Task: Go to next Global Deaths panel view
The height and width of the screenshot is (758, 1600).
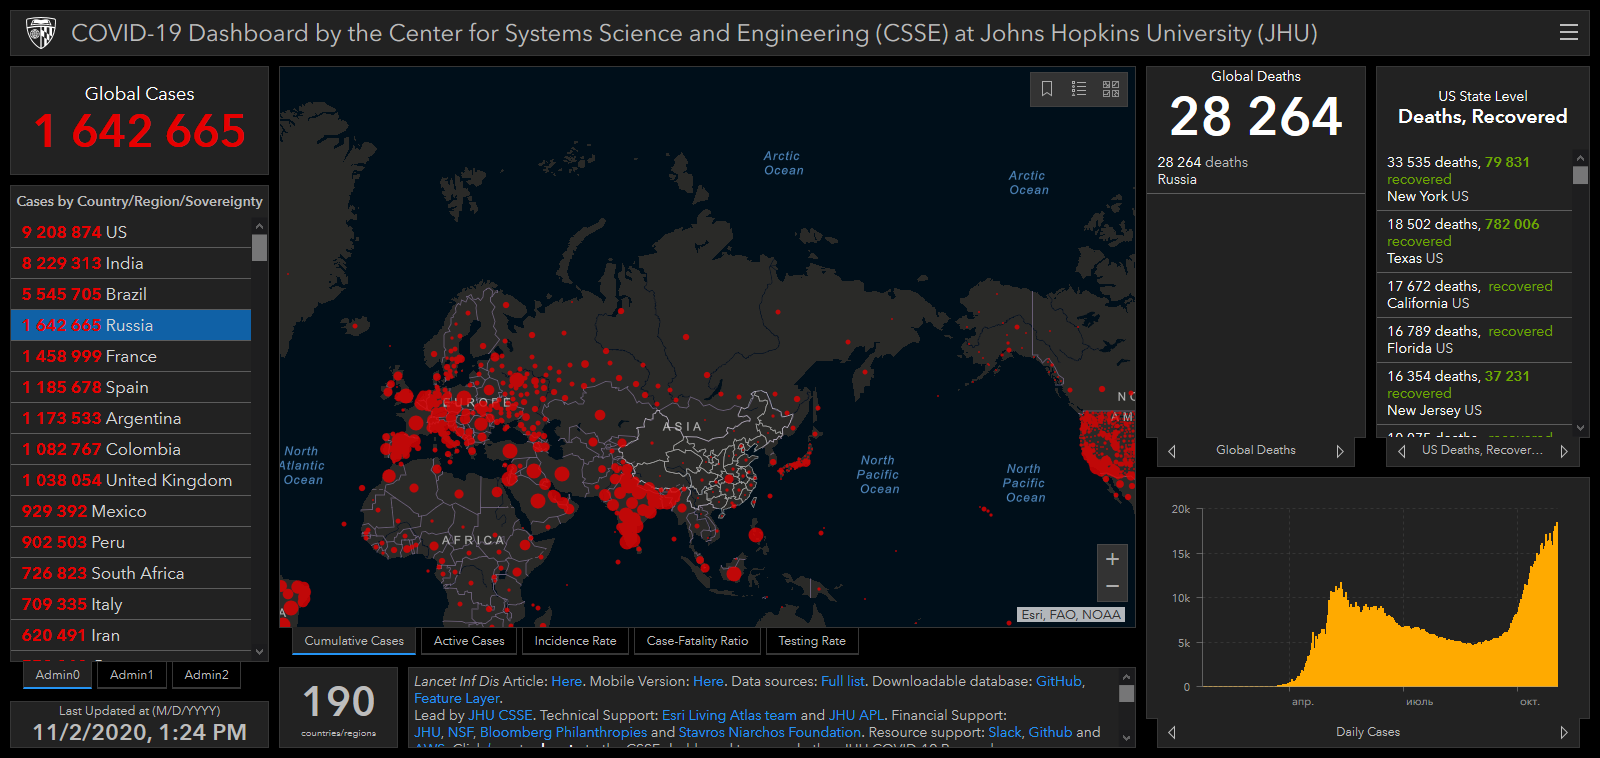Action: click(1340, 451)
